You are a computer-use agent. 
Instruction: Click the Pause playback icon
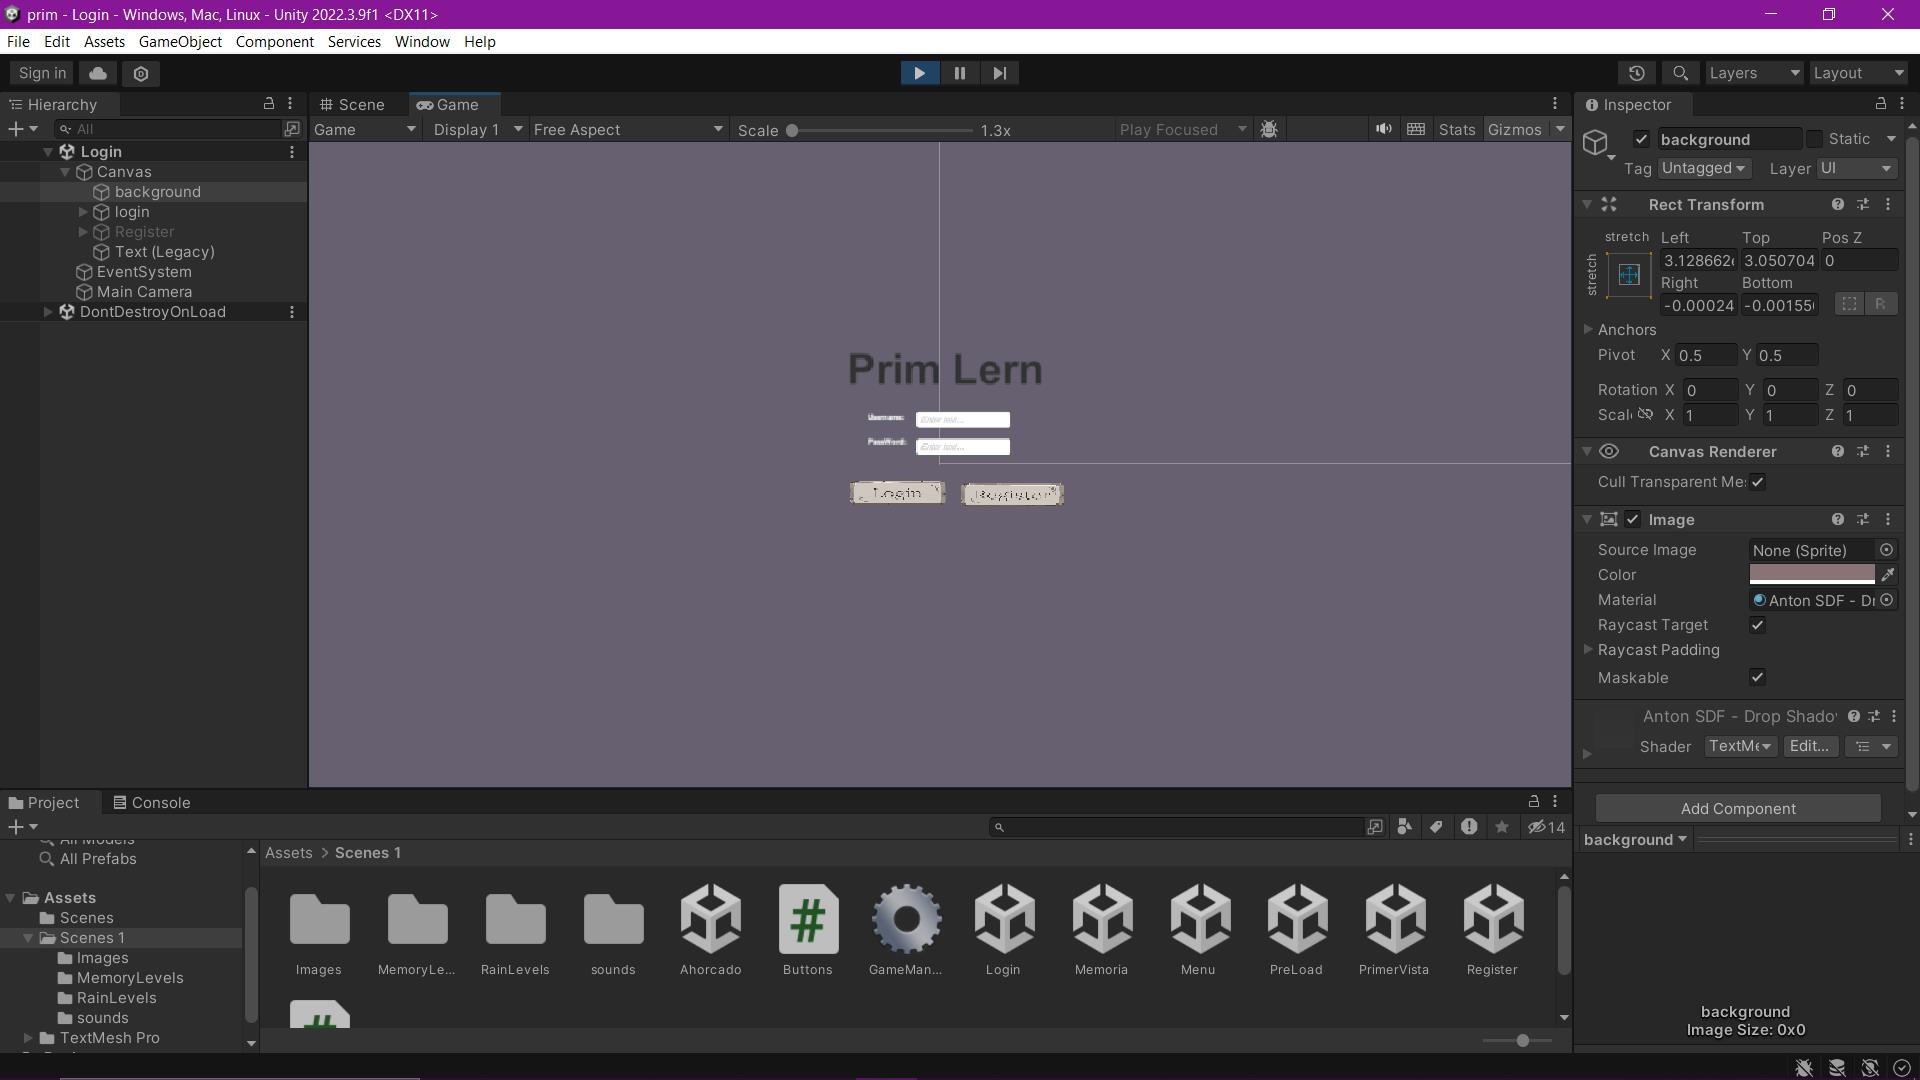pyautogui.click(x=959, y=73)
